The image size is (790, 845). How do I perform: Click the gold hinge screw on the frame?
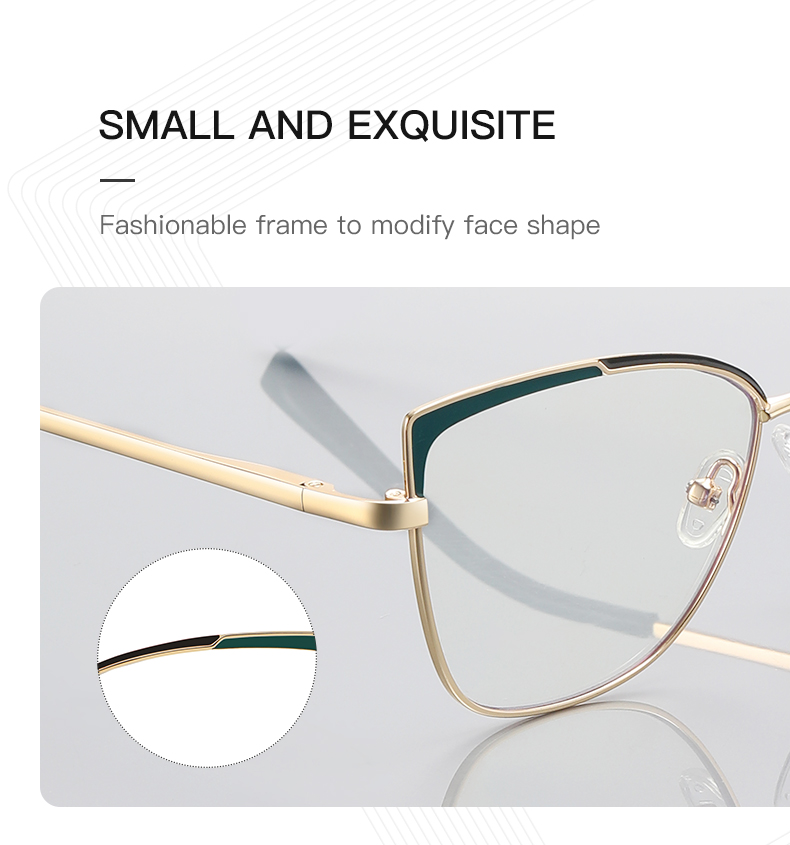tap(395, 493)
